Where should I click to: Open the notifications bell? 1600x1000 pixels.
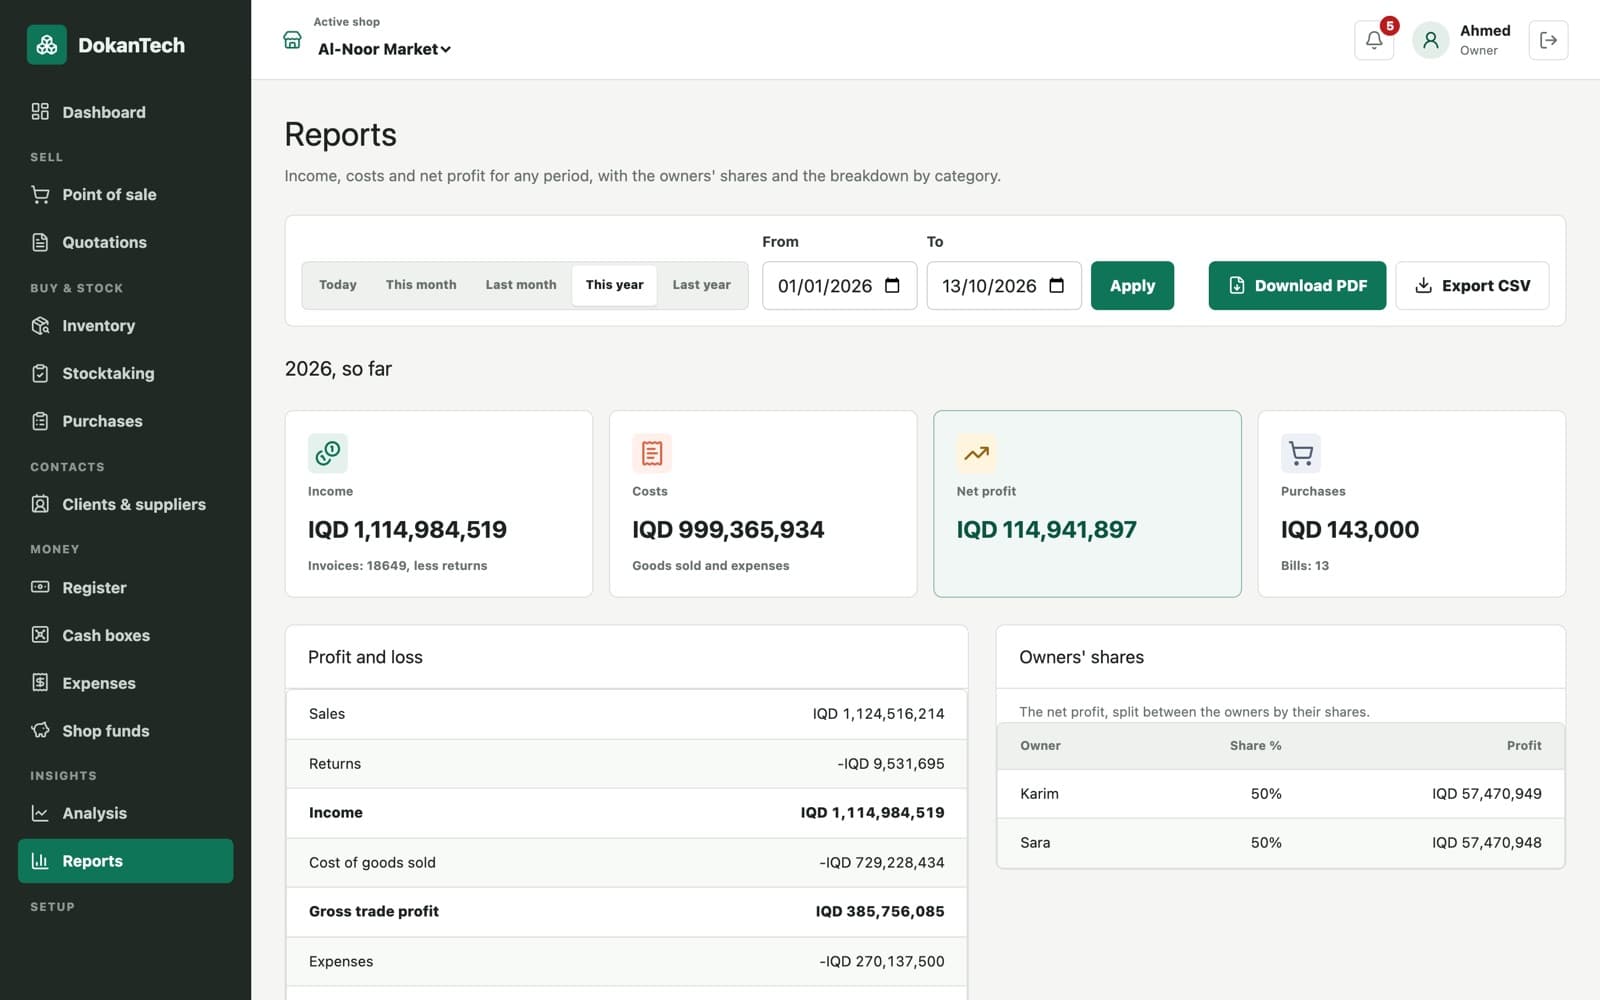1374,40
